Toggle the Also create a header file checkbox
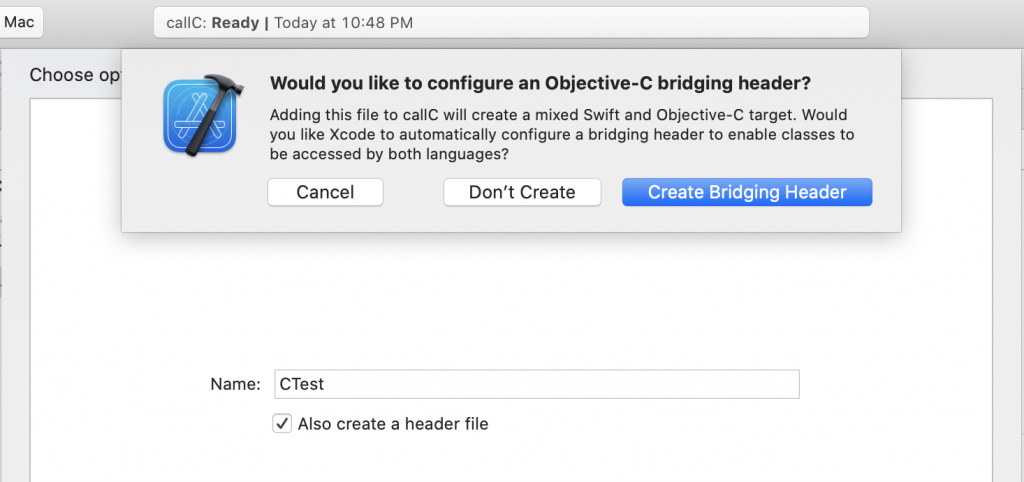1024x482 pixels. (282, 423)
